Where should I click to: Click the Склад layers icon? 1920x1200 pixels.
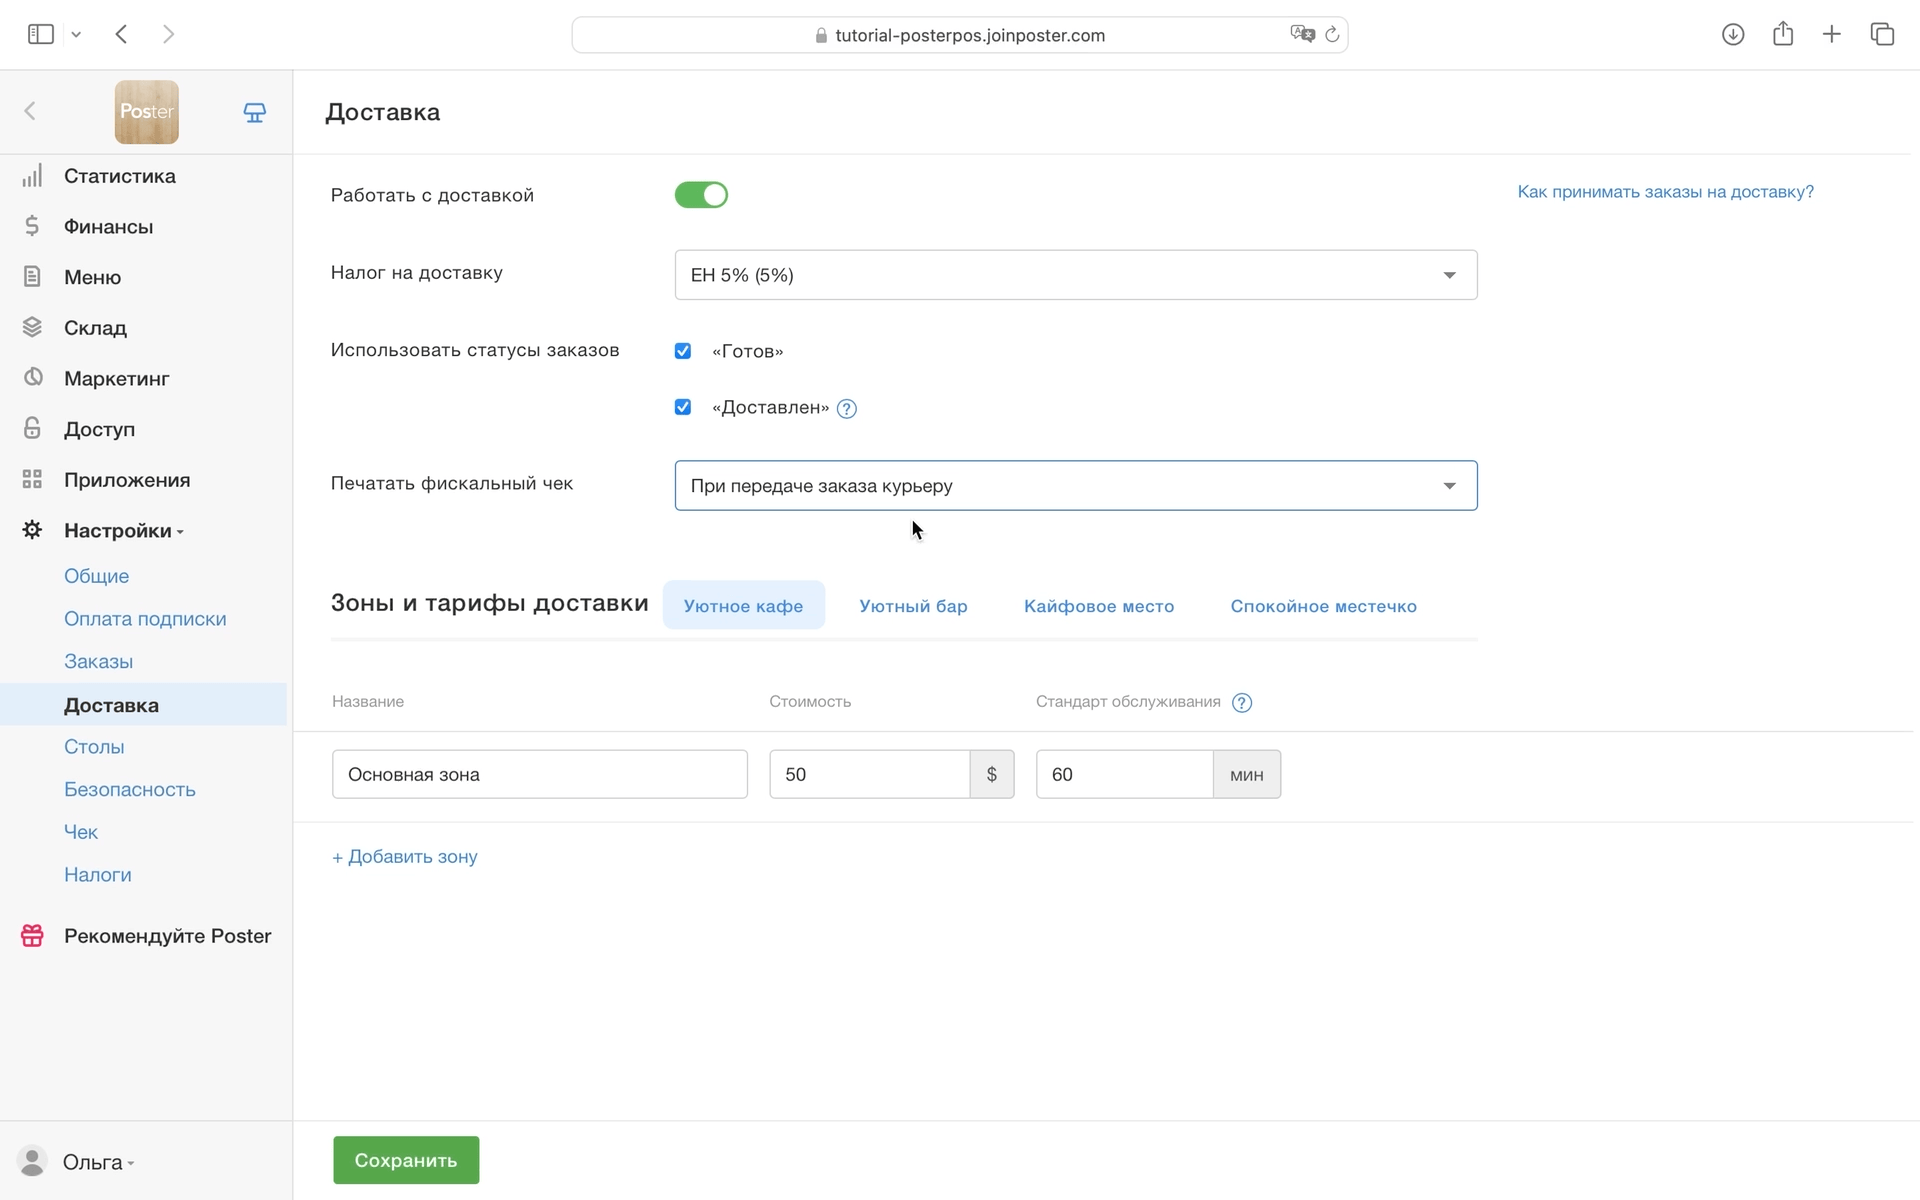[32, 327]
